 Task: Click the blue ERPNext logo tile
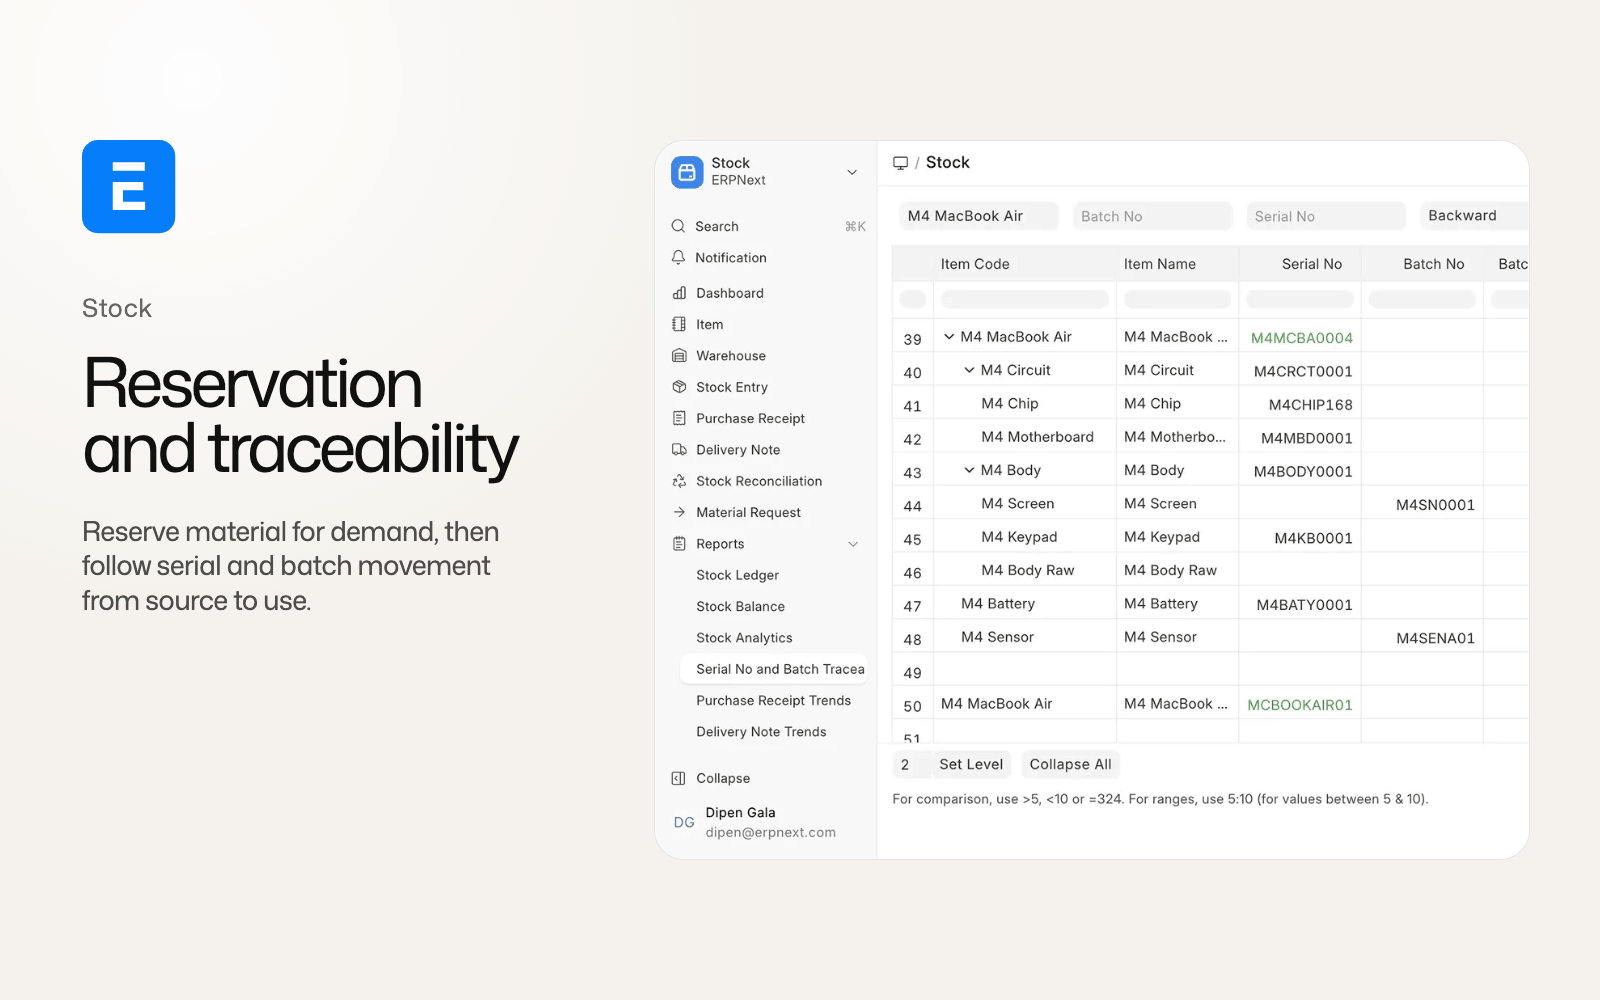(x=128, y=187)
